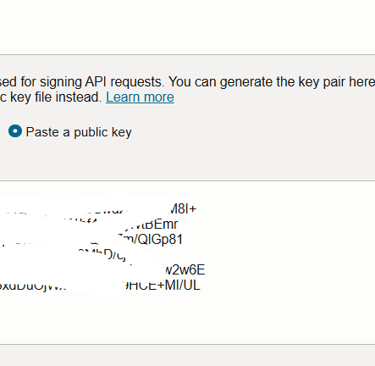Open the "Learn more" link
Screen dimensions: 375x366
point(140,97)
